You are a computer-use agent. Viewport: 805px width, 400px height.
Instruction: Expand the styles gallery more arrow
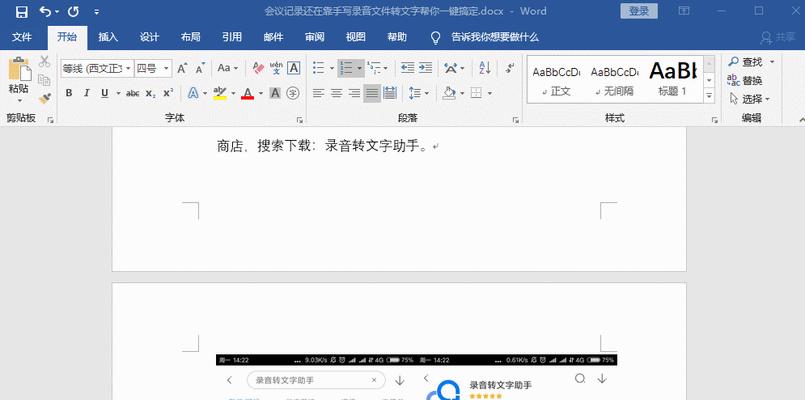pos(709,95)
